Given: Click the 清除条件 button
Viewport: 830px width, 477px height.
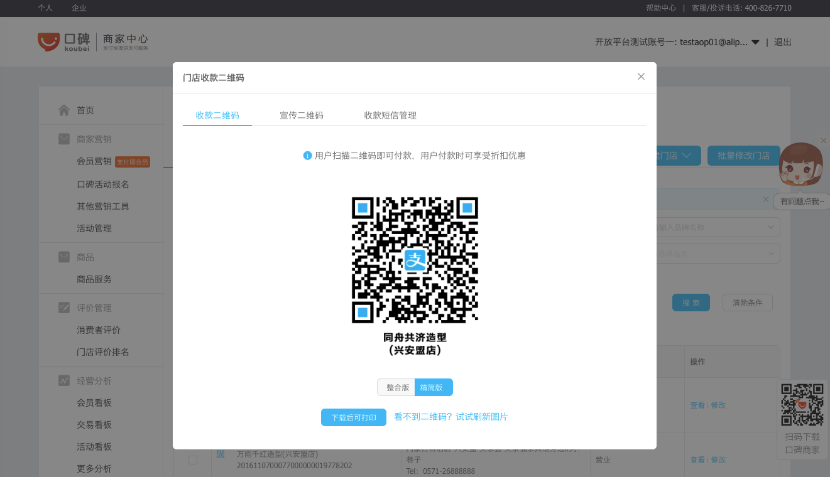Looking at the screenshot, I should click(747, 303).
